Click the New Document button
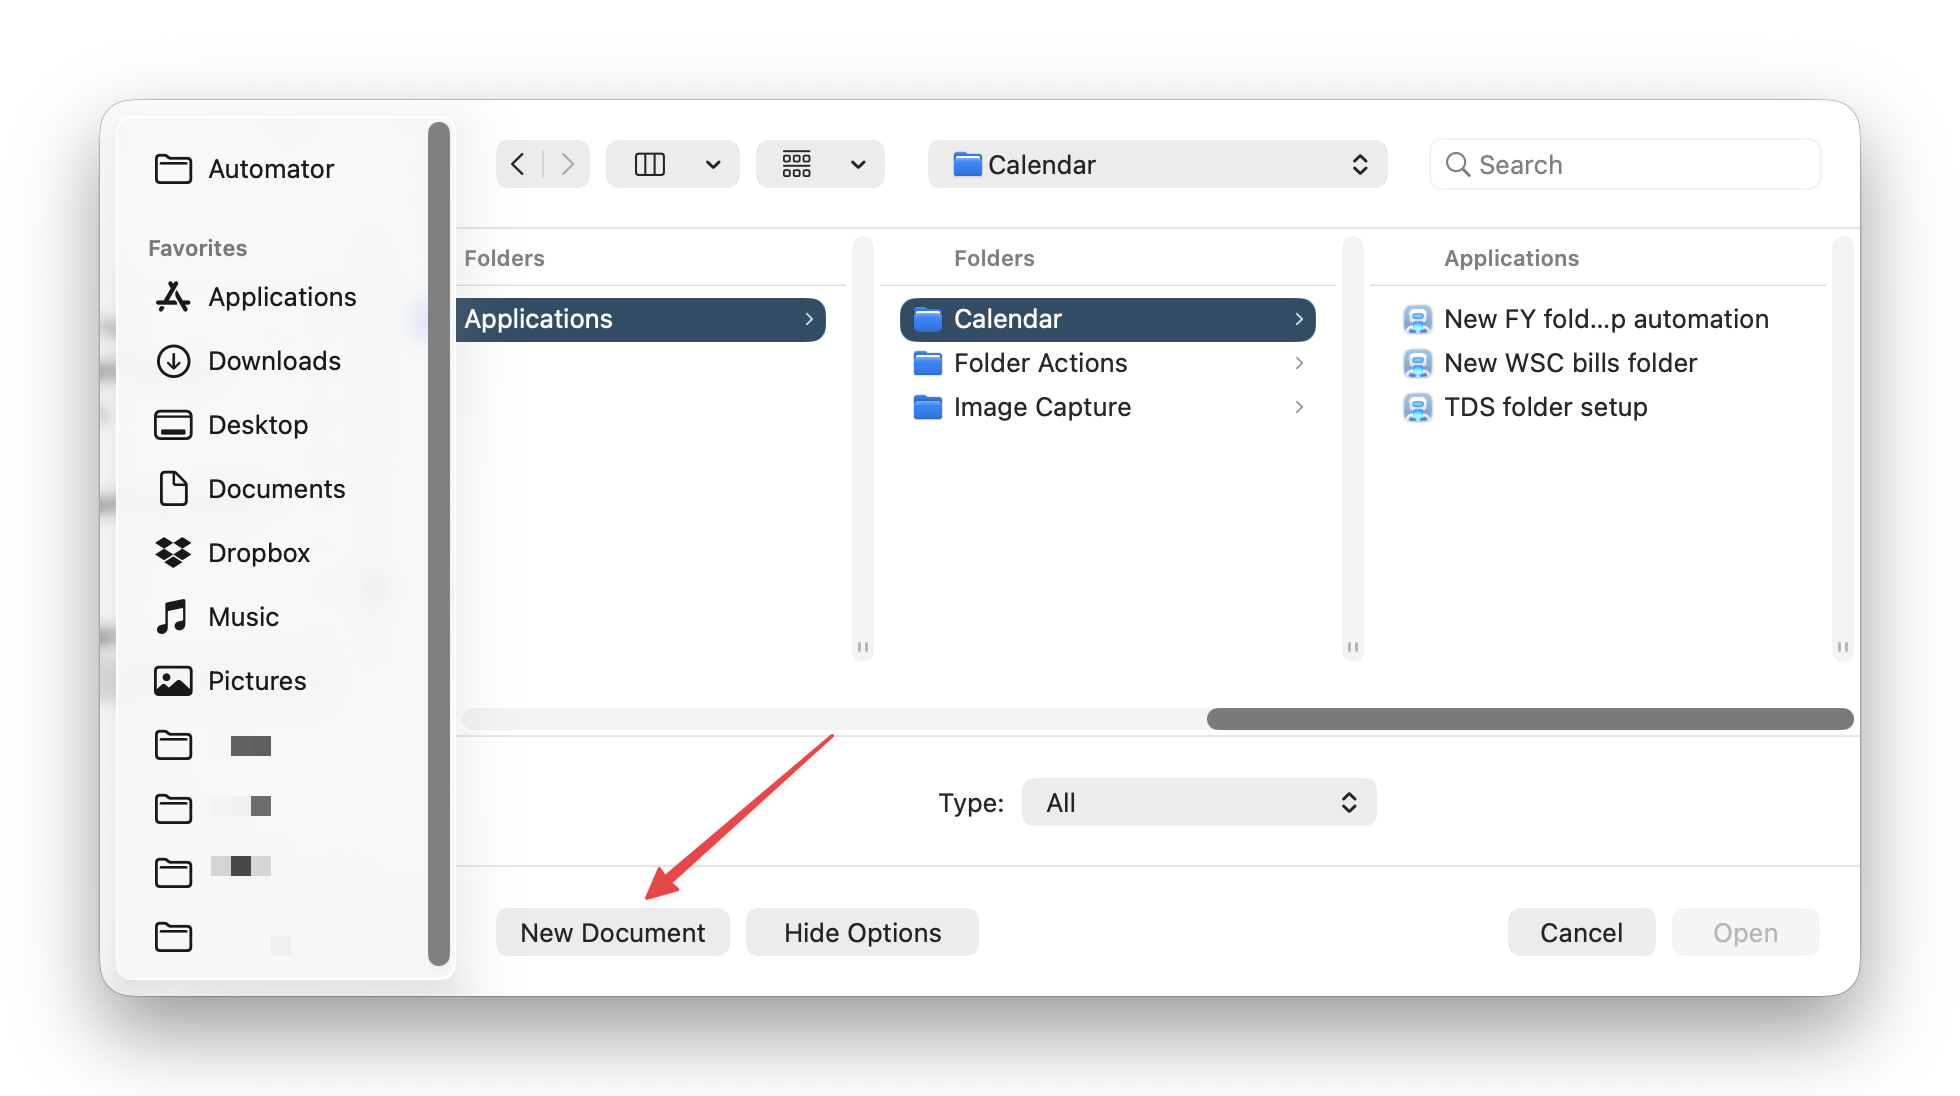 (612, 931)
